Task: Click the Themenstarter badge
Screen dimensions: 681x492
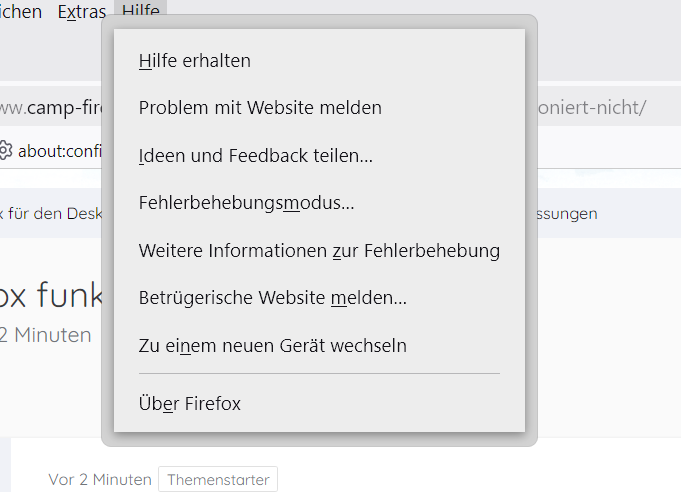Action: coord(217,480)
